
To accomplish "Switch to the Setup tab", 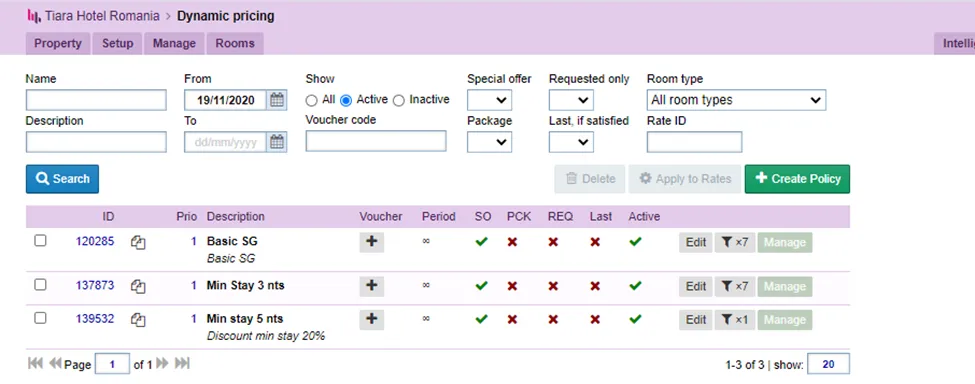I will point(118,43).
